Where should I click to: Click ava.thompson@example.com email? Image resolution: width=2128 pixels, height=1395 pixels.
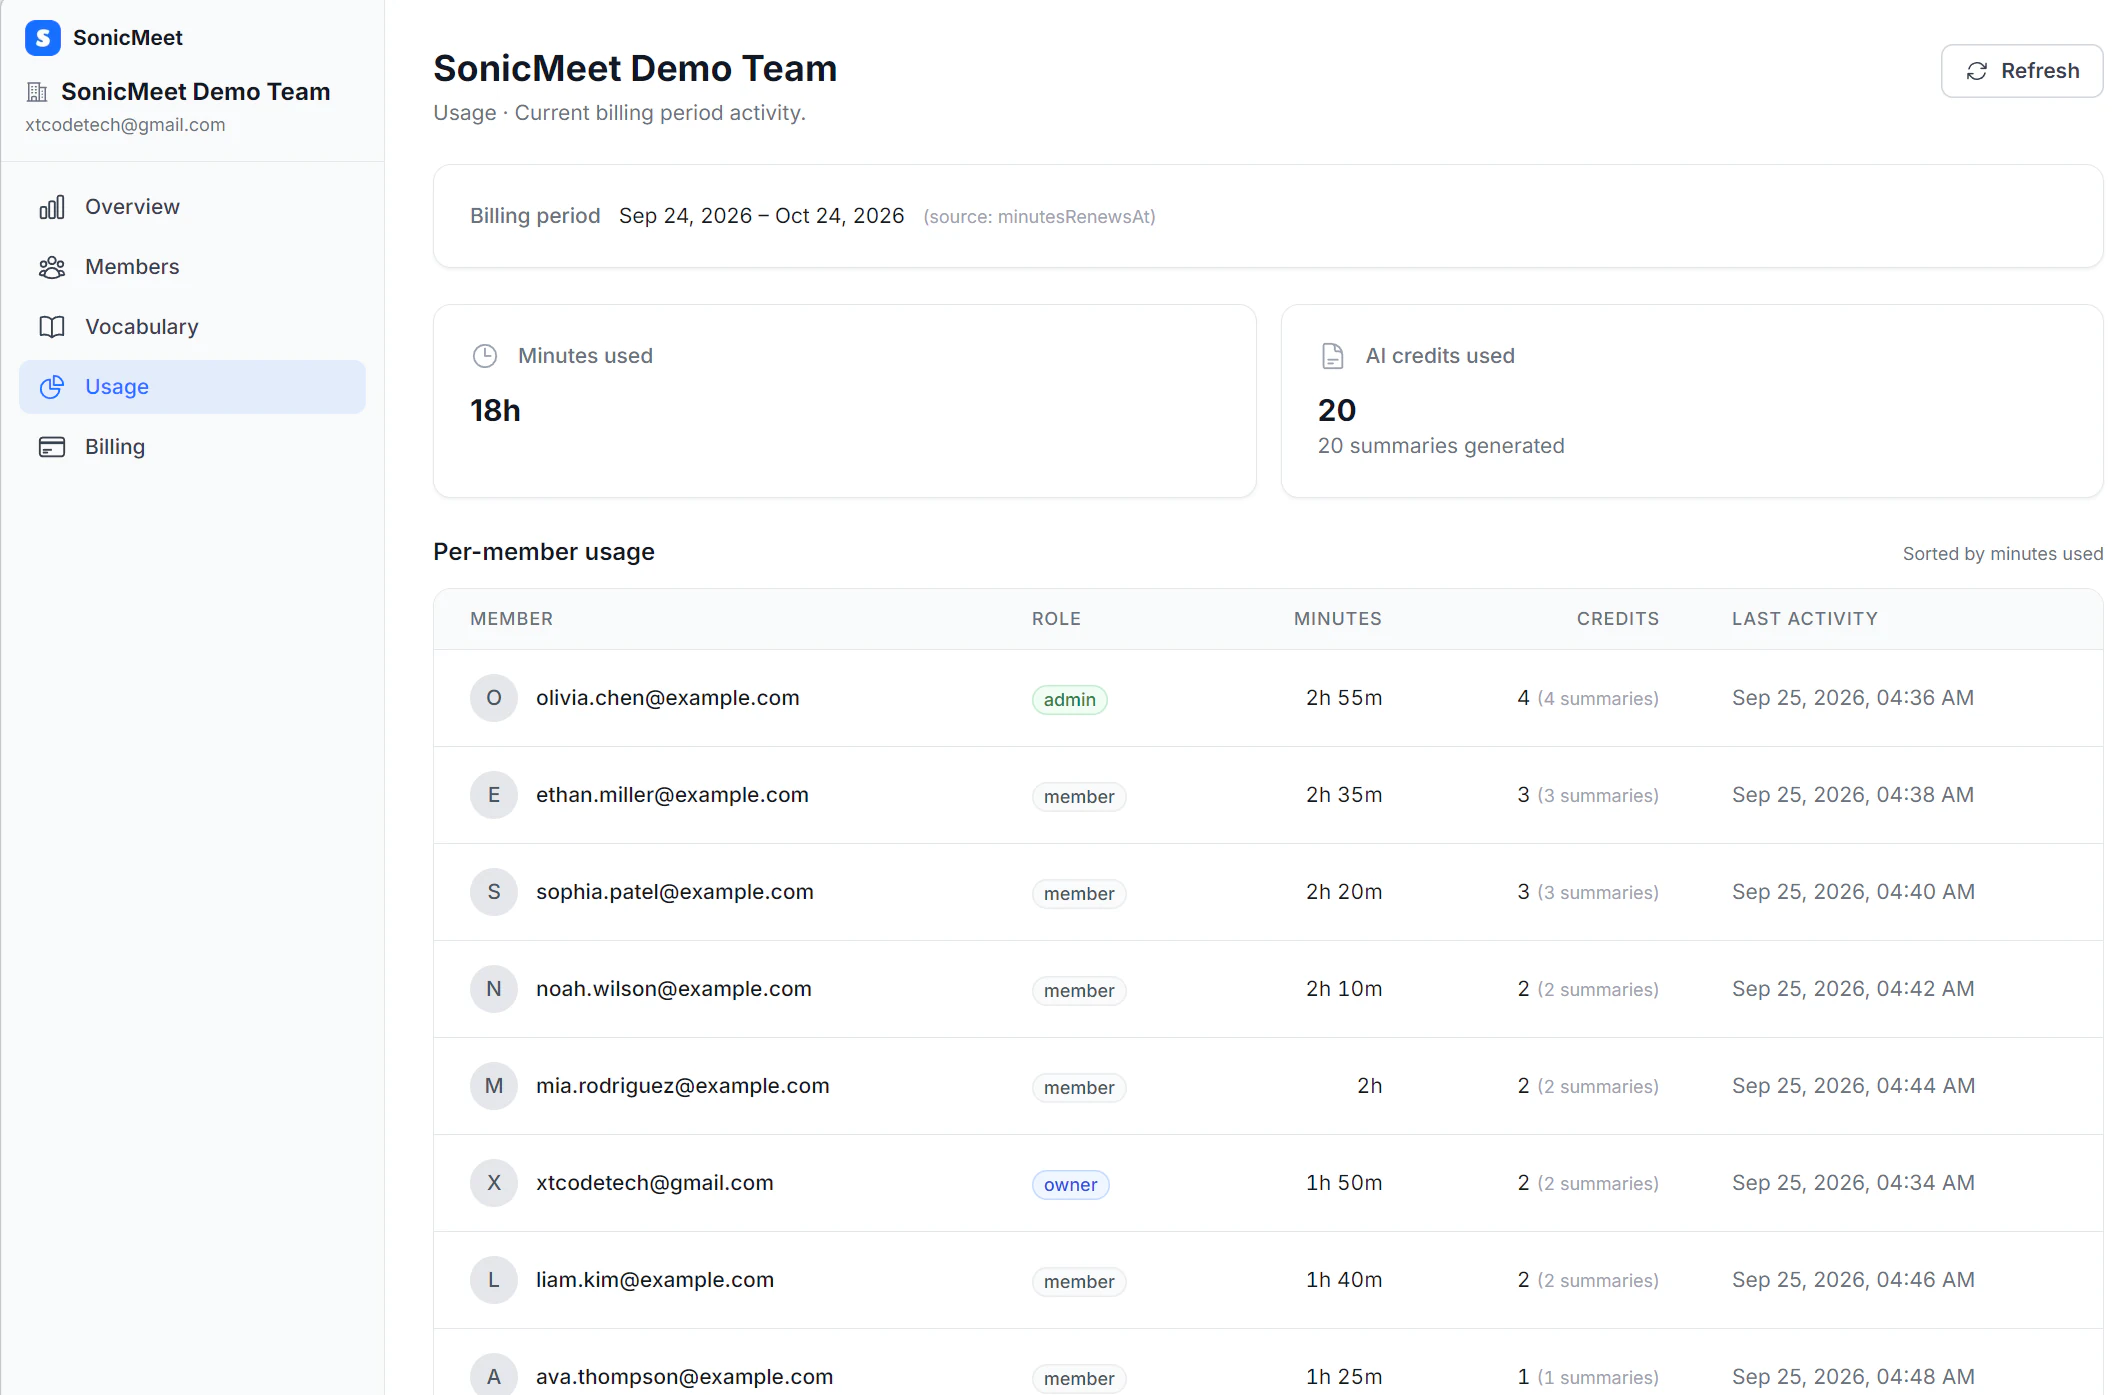(685, 1377)
